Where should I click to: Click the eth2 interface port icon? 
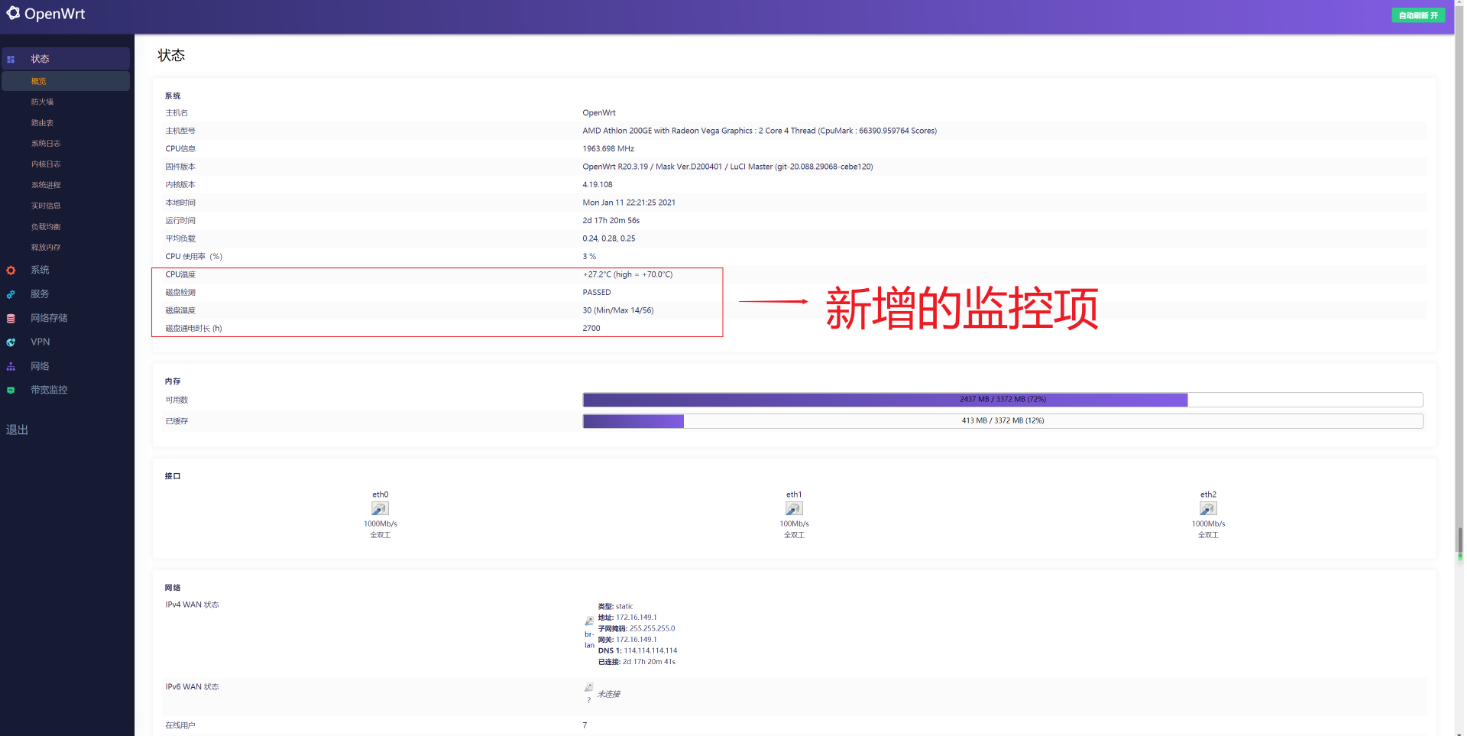click(1208, 509)
